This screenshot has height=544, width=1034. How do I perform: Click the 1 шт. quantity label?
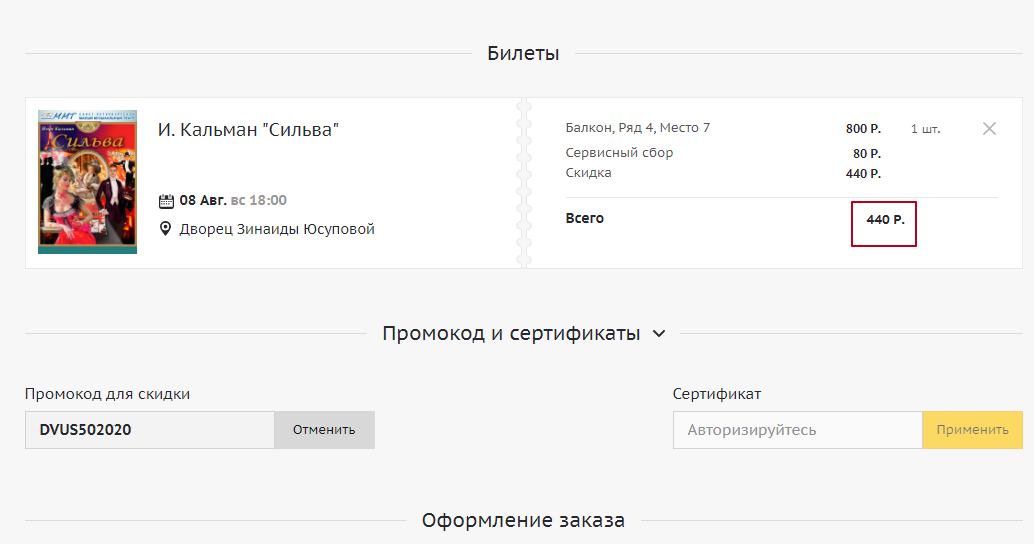click(x=925, y=129)
